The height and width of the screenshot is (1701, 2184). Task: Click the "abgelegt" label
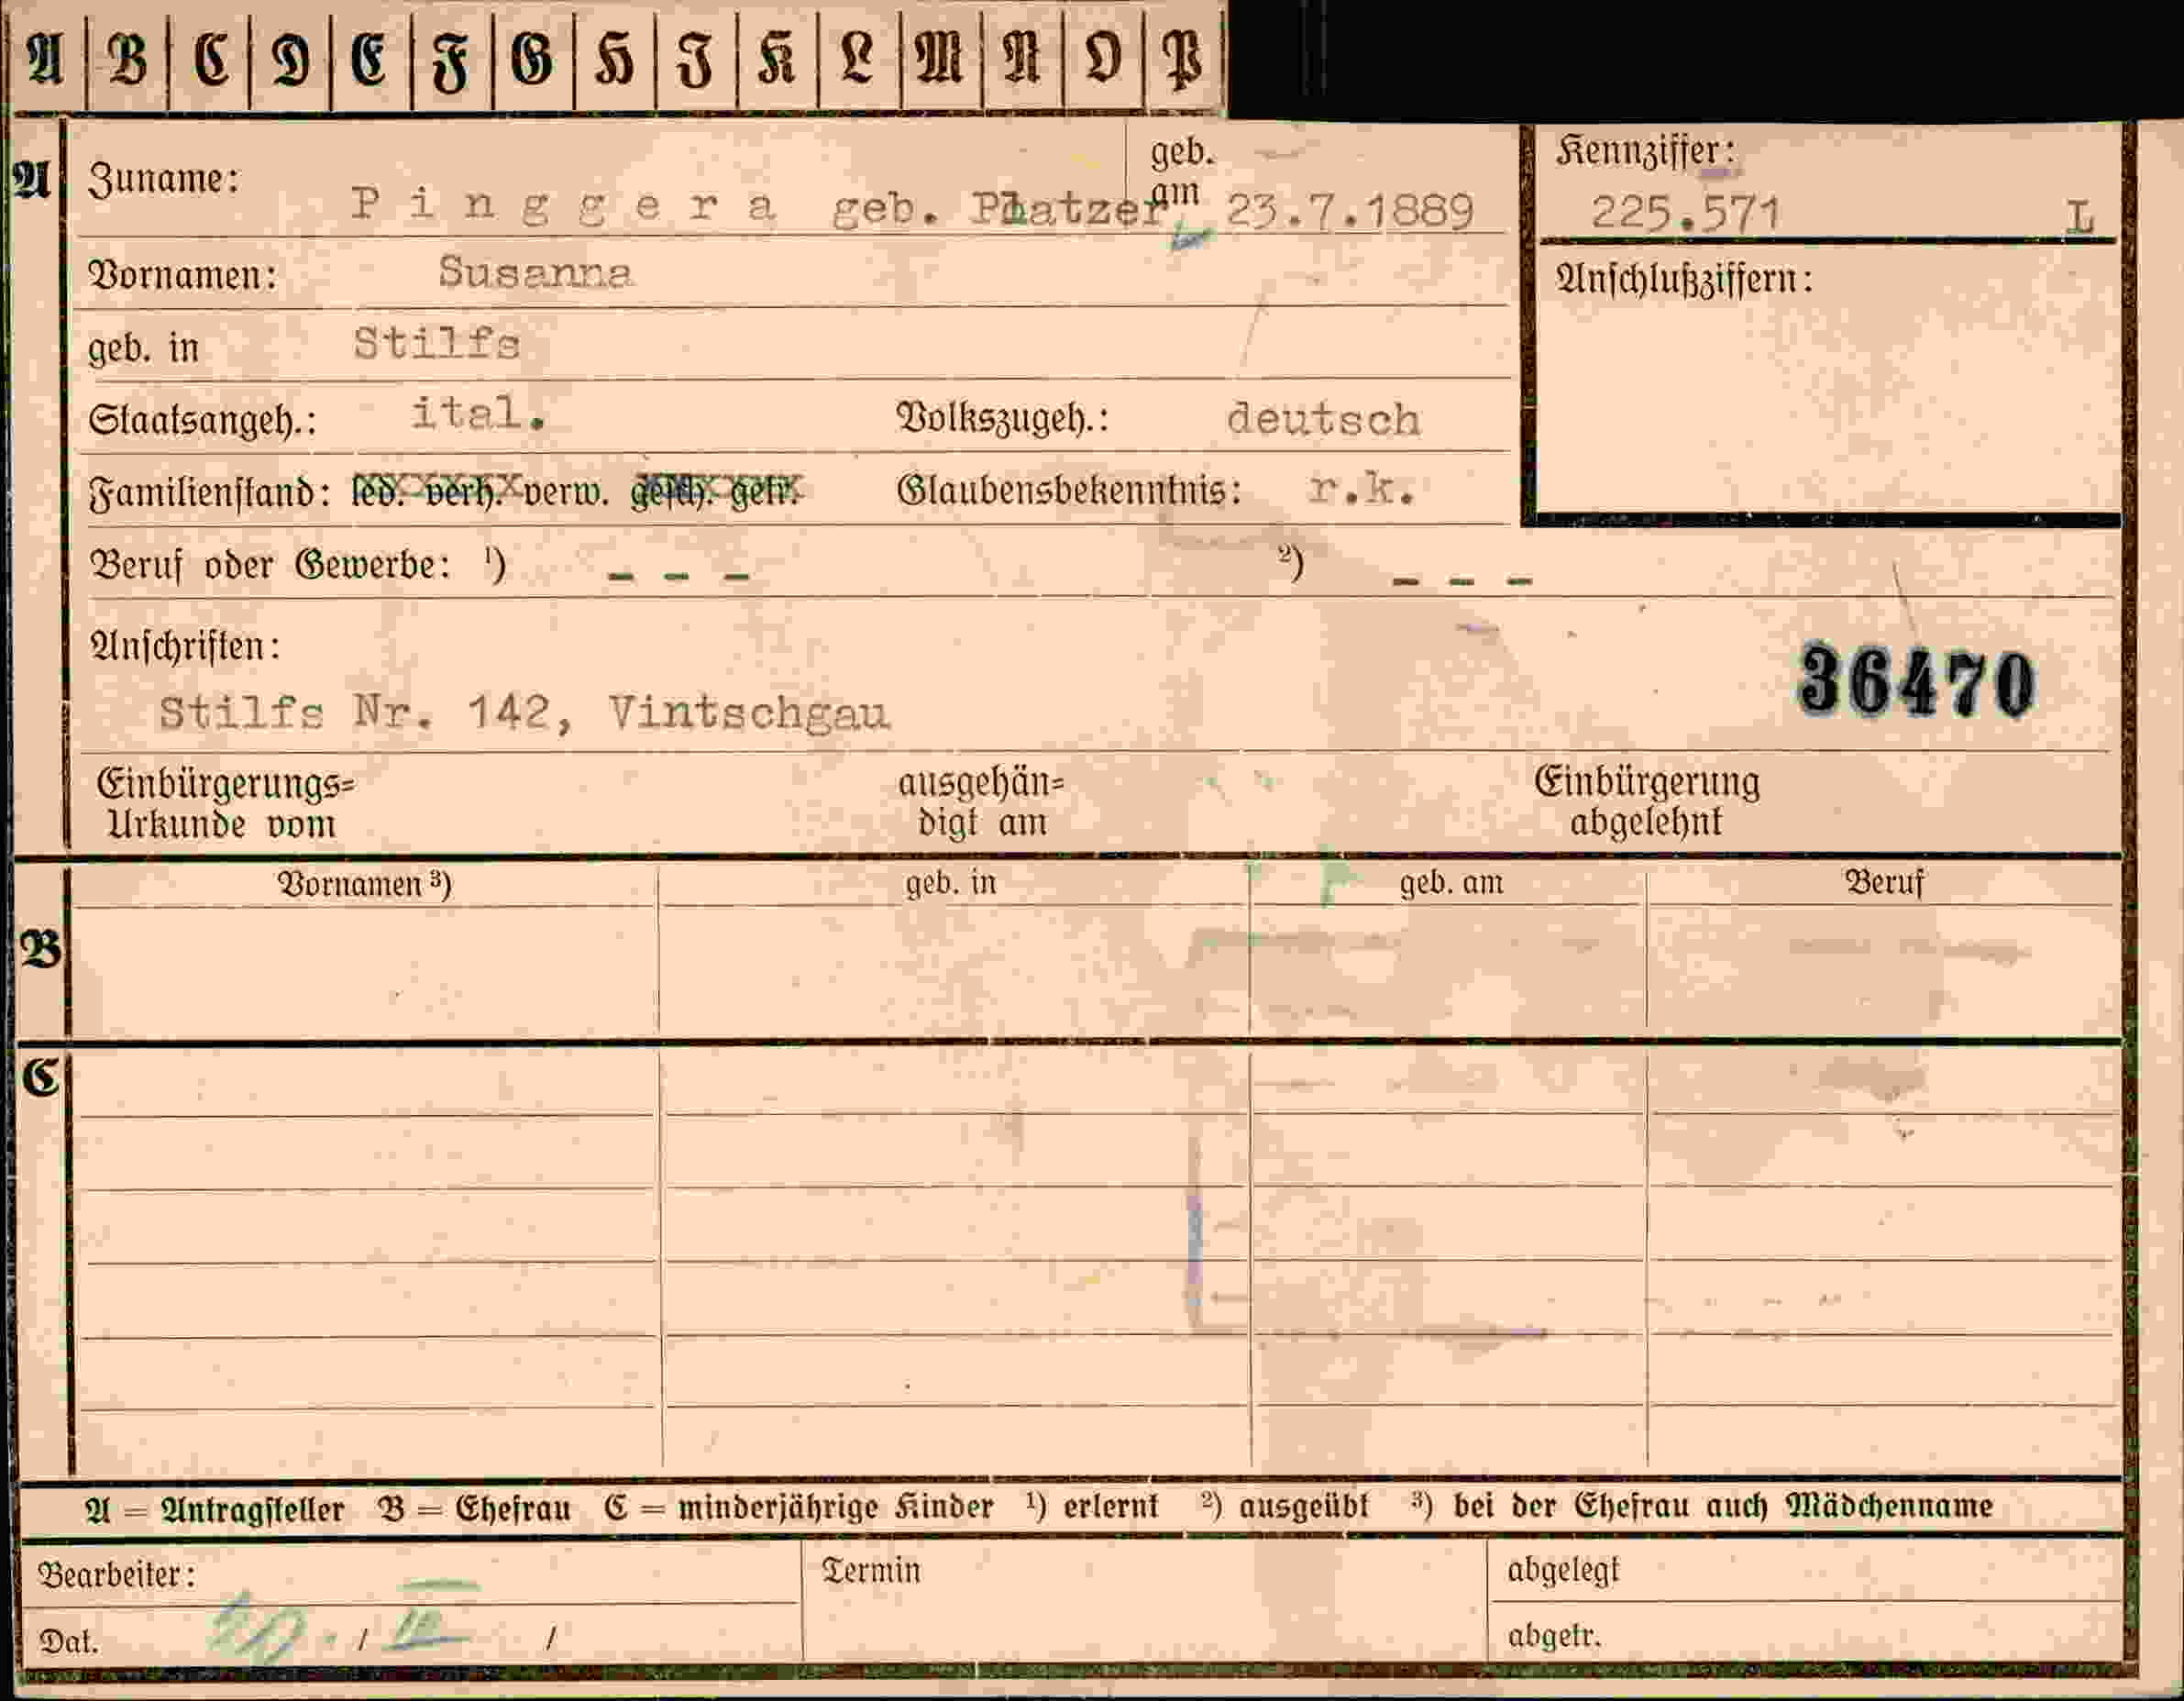tap(1563, 1571)
